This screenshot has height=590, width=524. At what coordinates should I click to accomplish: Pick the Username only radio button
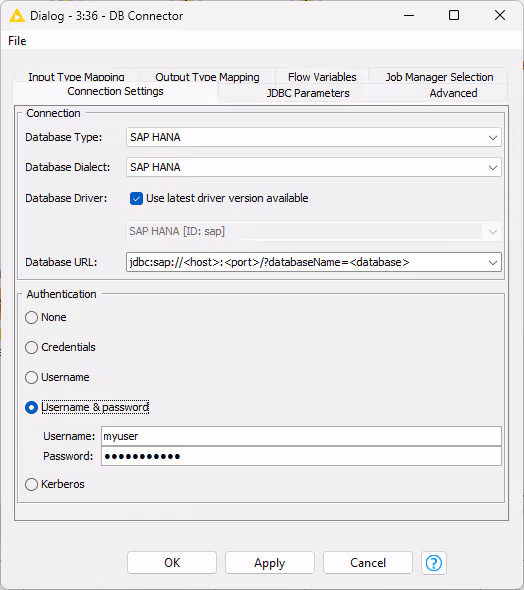(x=32, y=377)
